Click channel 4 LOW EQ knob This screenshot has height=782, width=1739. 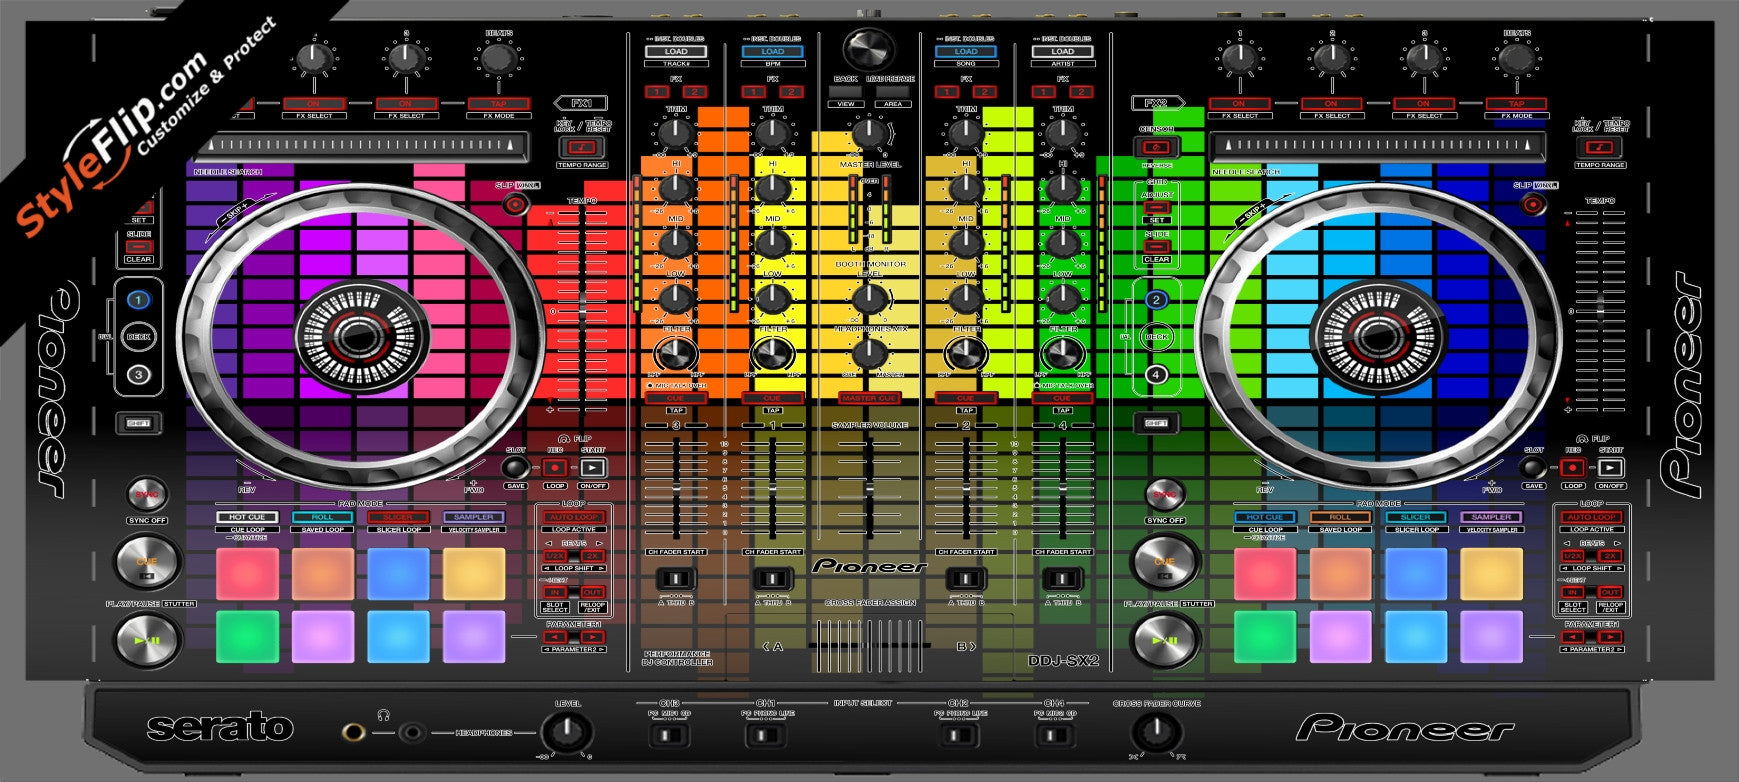point(1062,297)
